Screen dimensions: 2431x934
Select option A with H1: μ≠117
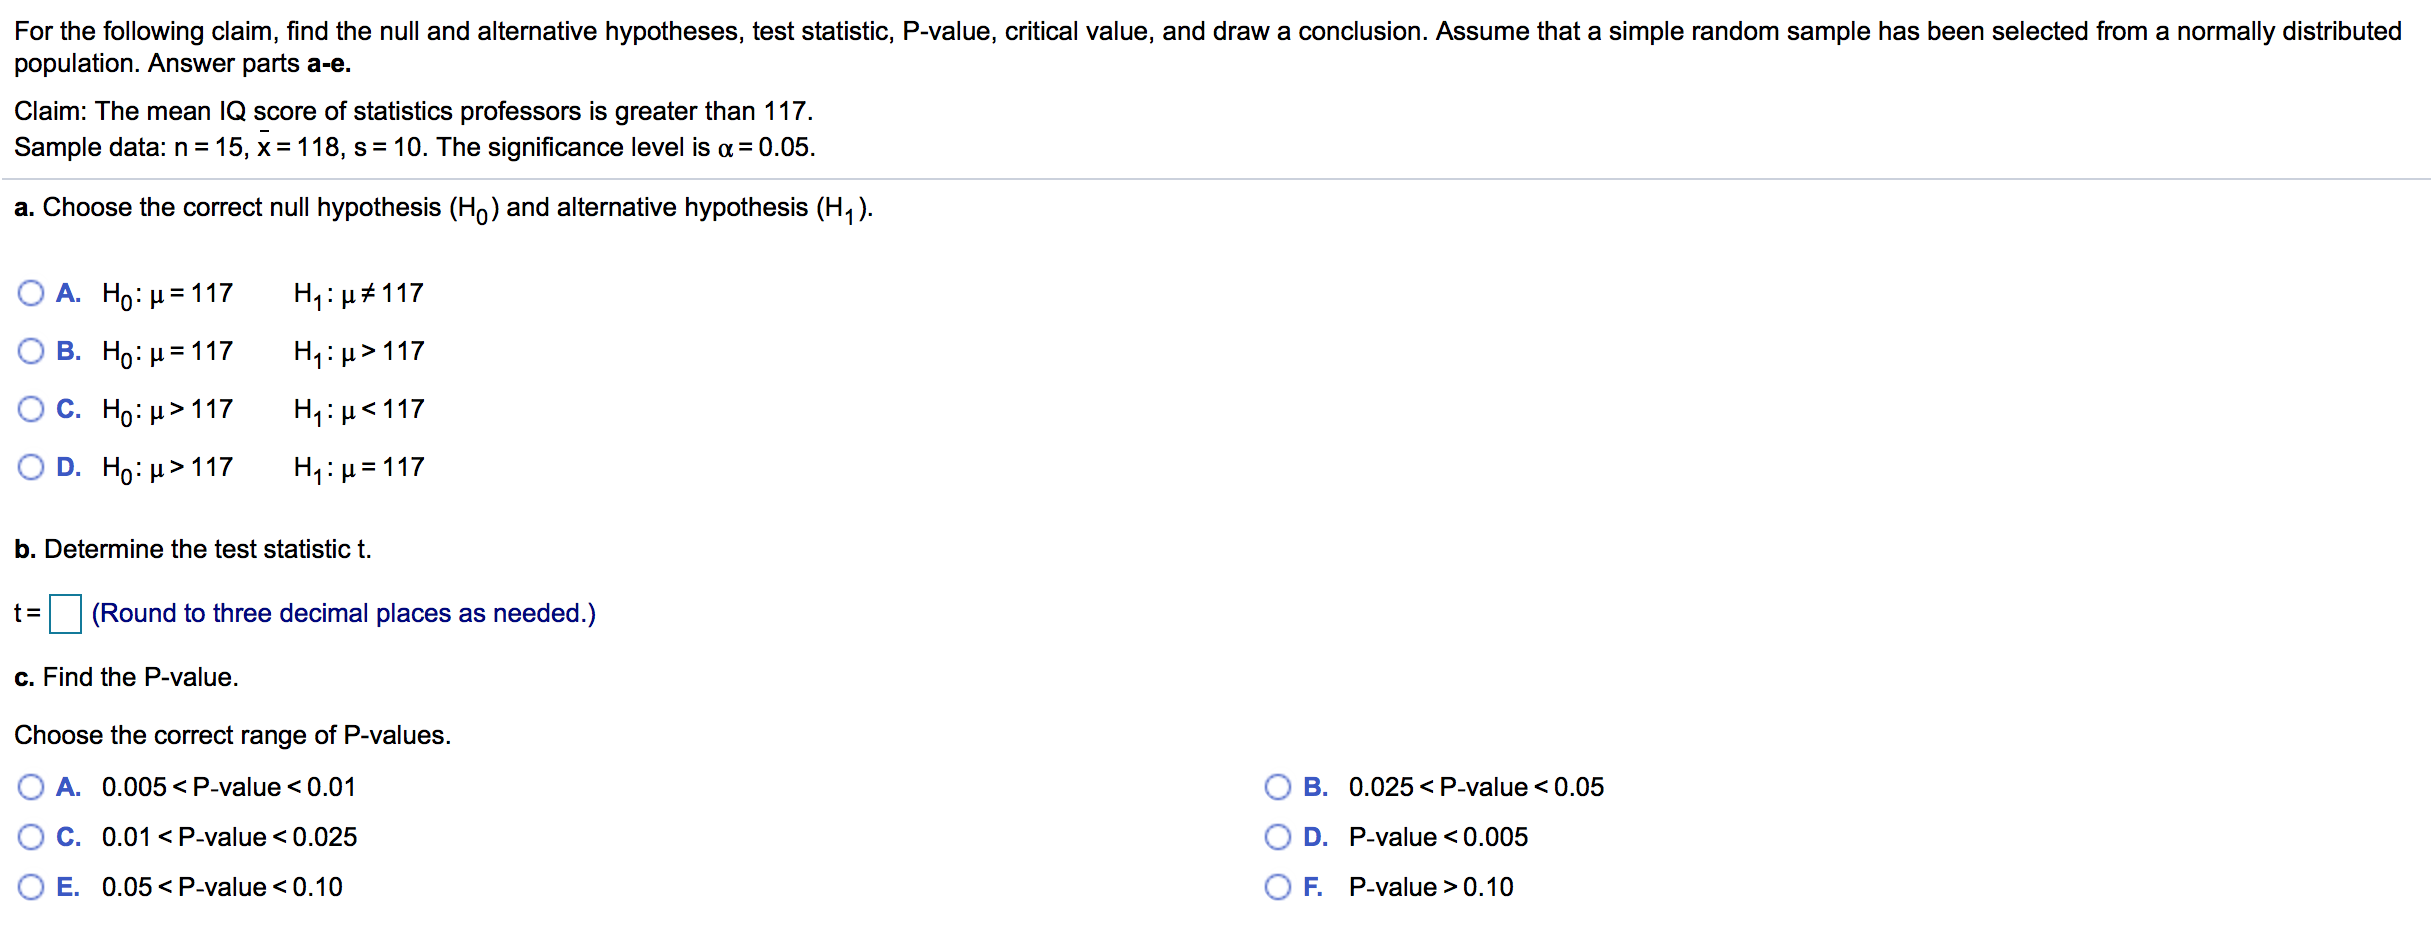31,293
